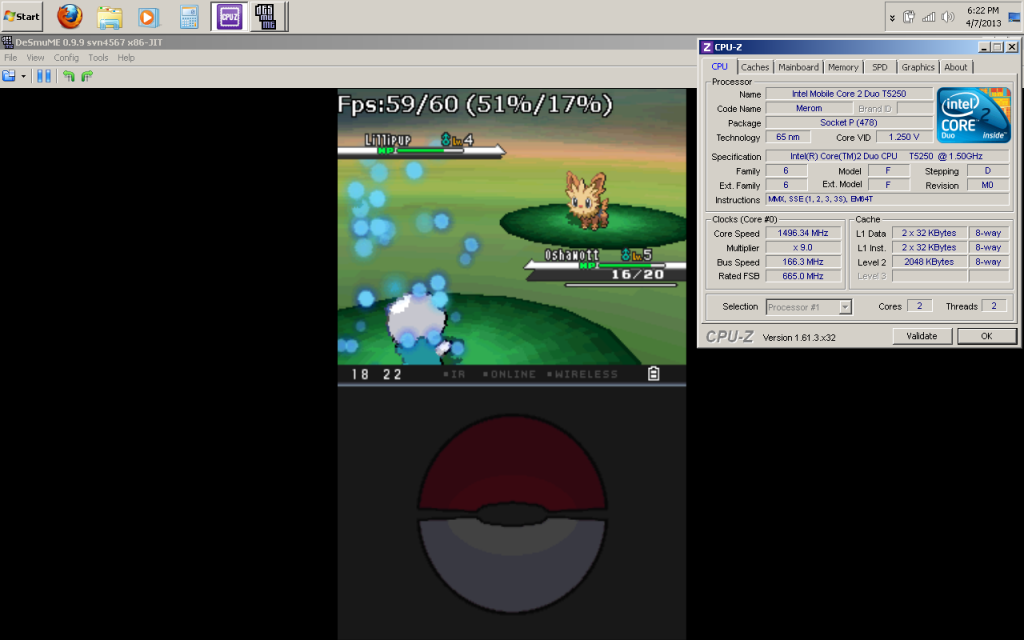
Task: Open the Config menu in DeSmuME
Action: [x=66, y=57]
